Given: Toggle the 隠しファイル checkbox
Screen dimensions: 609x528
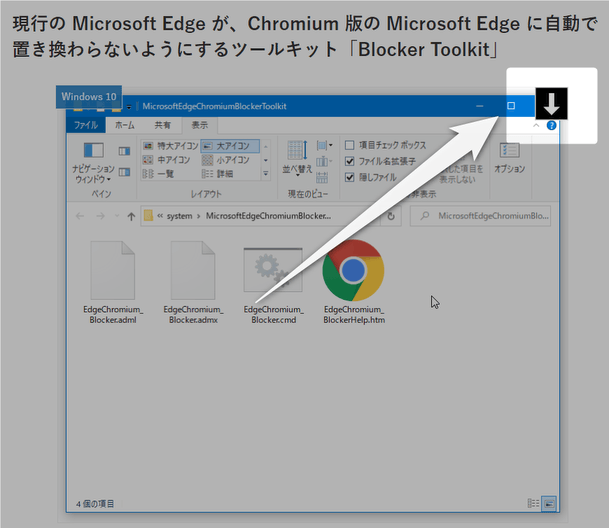Looking at the screenshot, I should (x=350, y=178).
